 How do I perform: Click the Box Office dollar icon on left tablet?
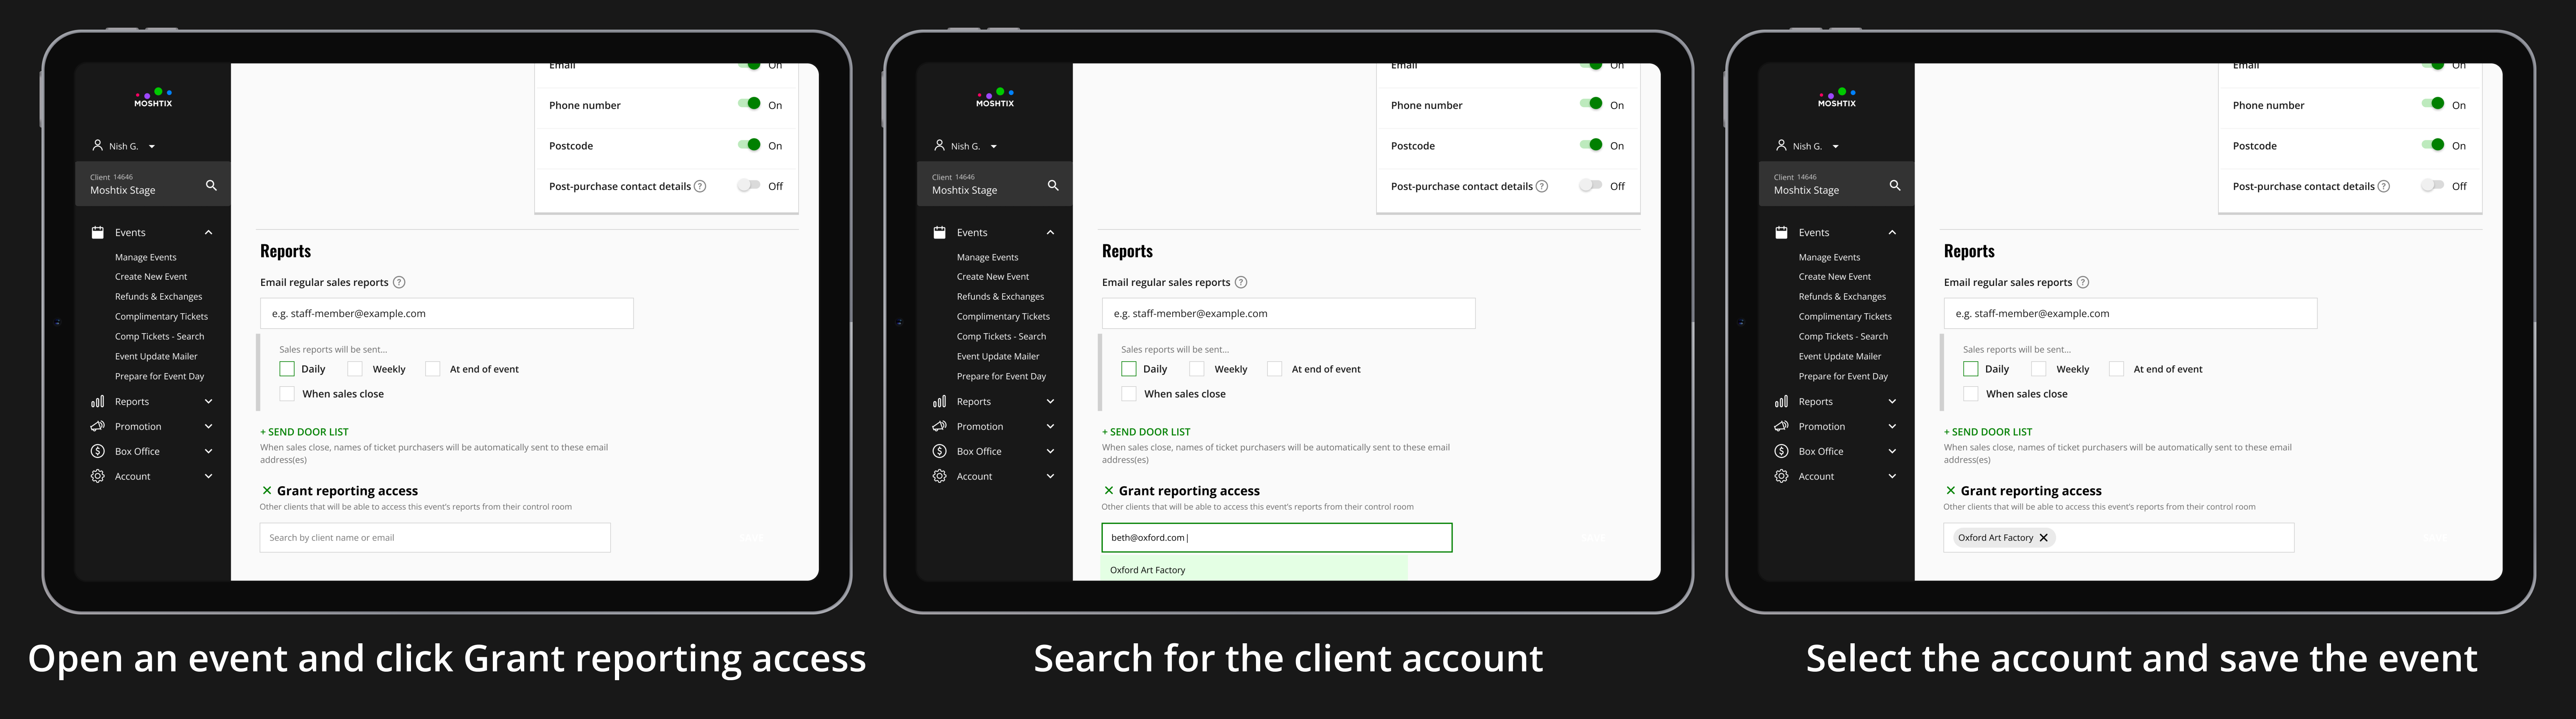point(98,451)
